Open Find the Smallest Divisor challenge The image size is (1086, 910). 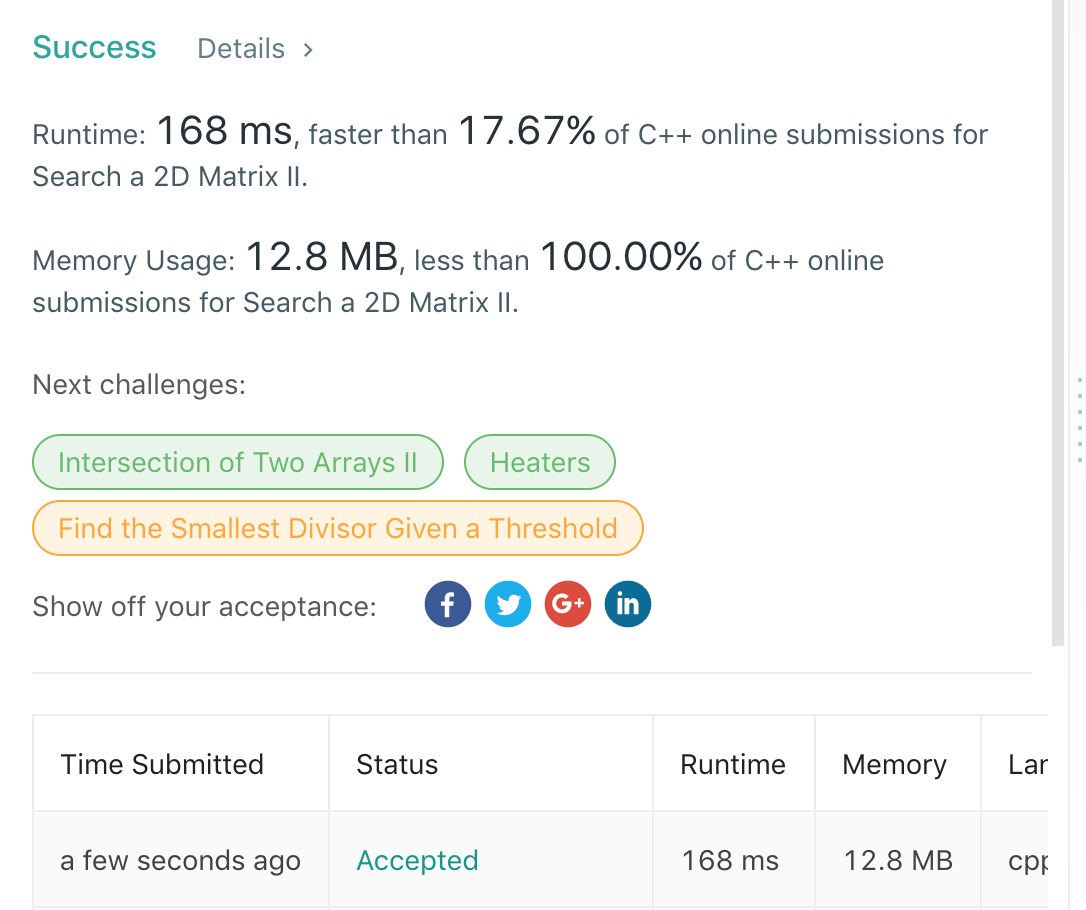click(x=338, y=528)
